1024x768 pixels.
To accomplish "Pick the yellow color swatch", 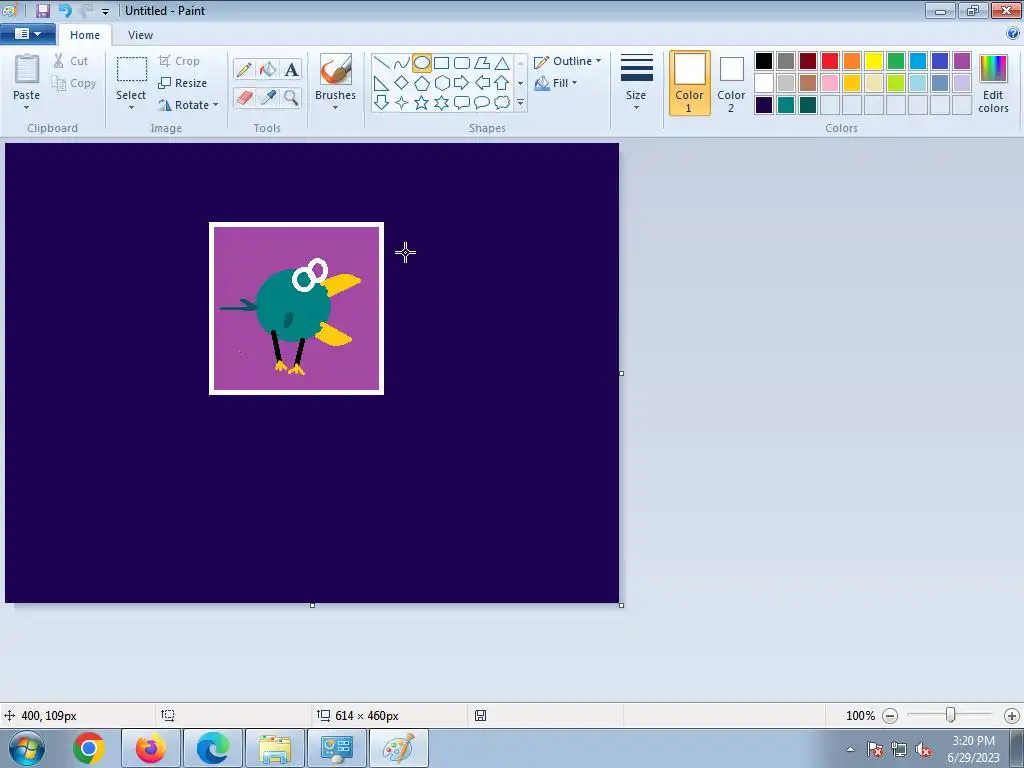I will click(x=874, y=61).
